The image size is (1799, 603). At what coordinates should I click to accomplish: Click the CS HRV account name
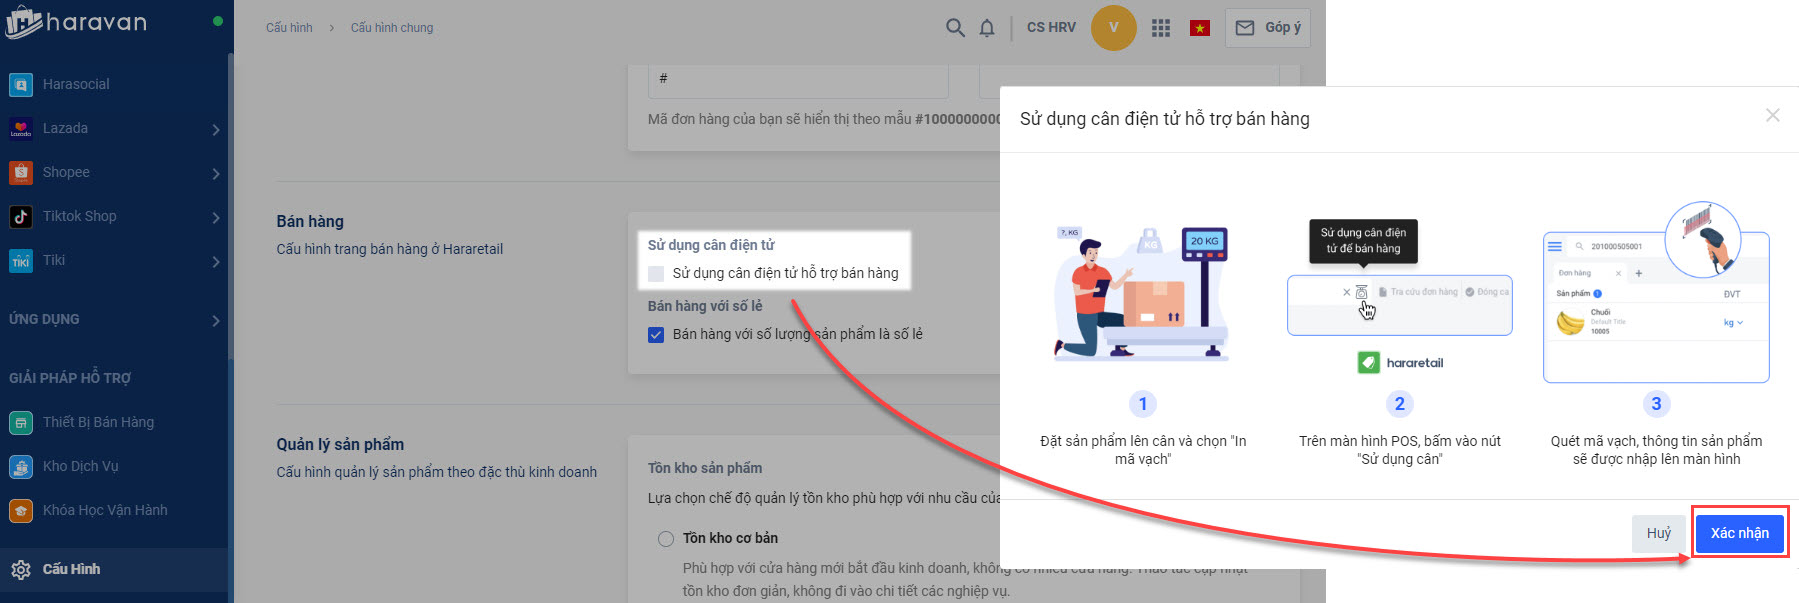[1051, 28]
